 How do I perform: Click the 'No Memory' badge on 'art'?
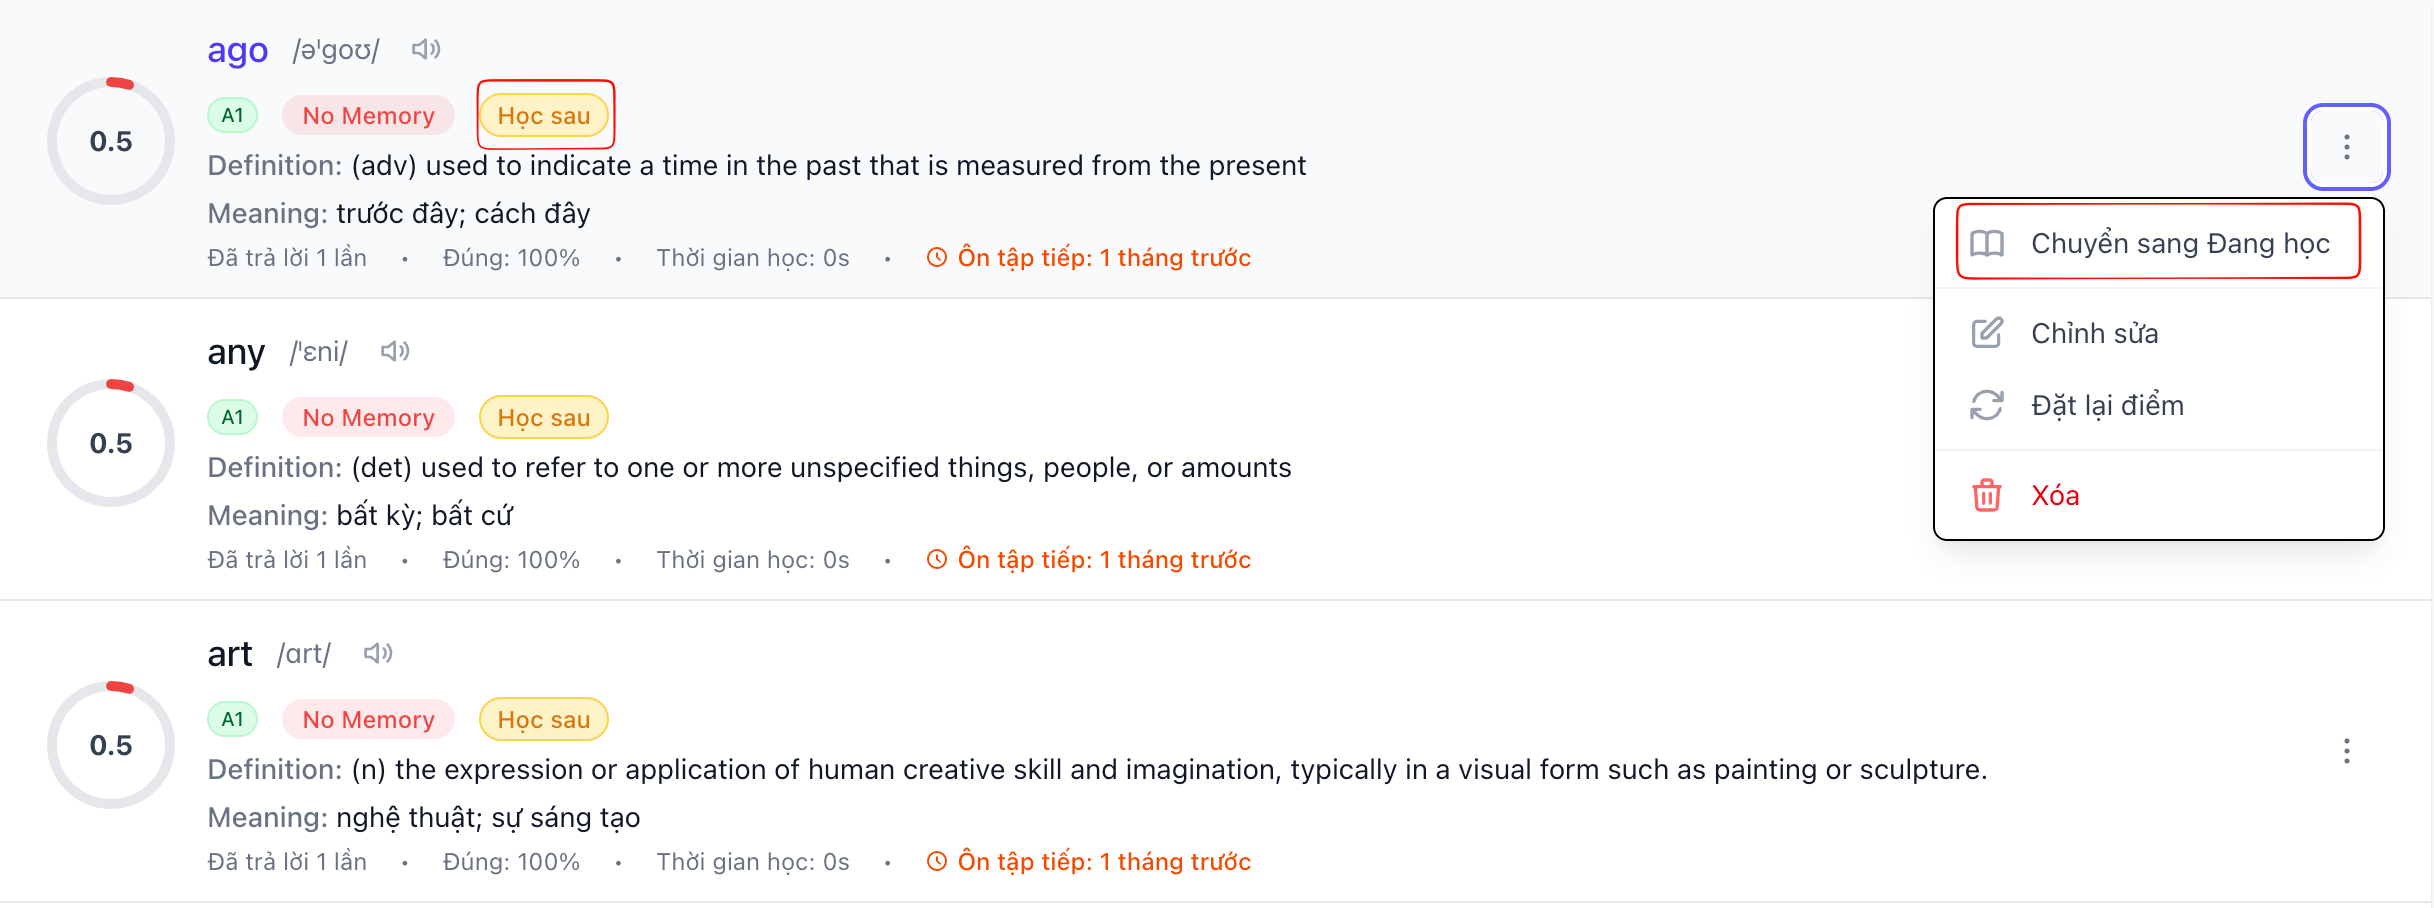point(368,720)
